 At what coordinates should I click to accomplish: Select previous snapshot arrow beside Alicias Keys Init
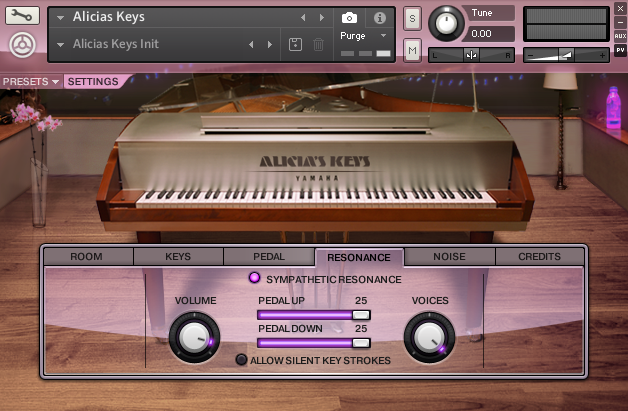pos(251,44)
